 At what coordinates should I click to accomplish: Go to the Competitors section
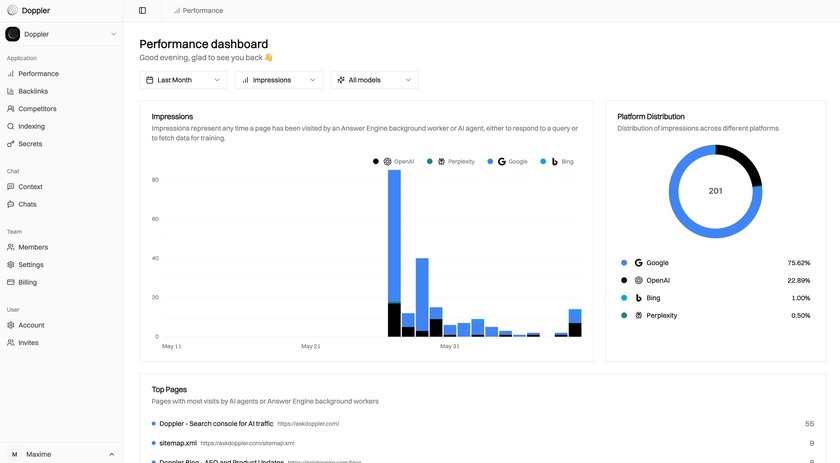[x=37, y=109]
